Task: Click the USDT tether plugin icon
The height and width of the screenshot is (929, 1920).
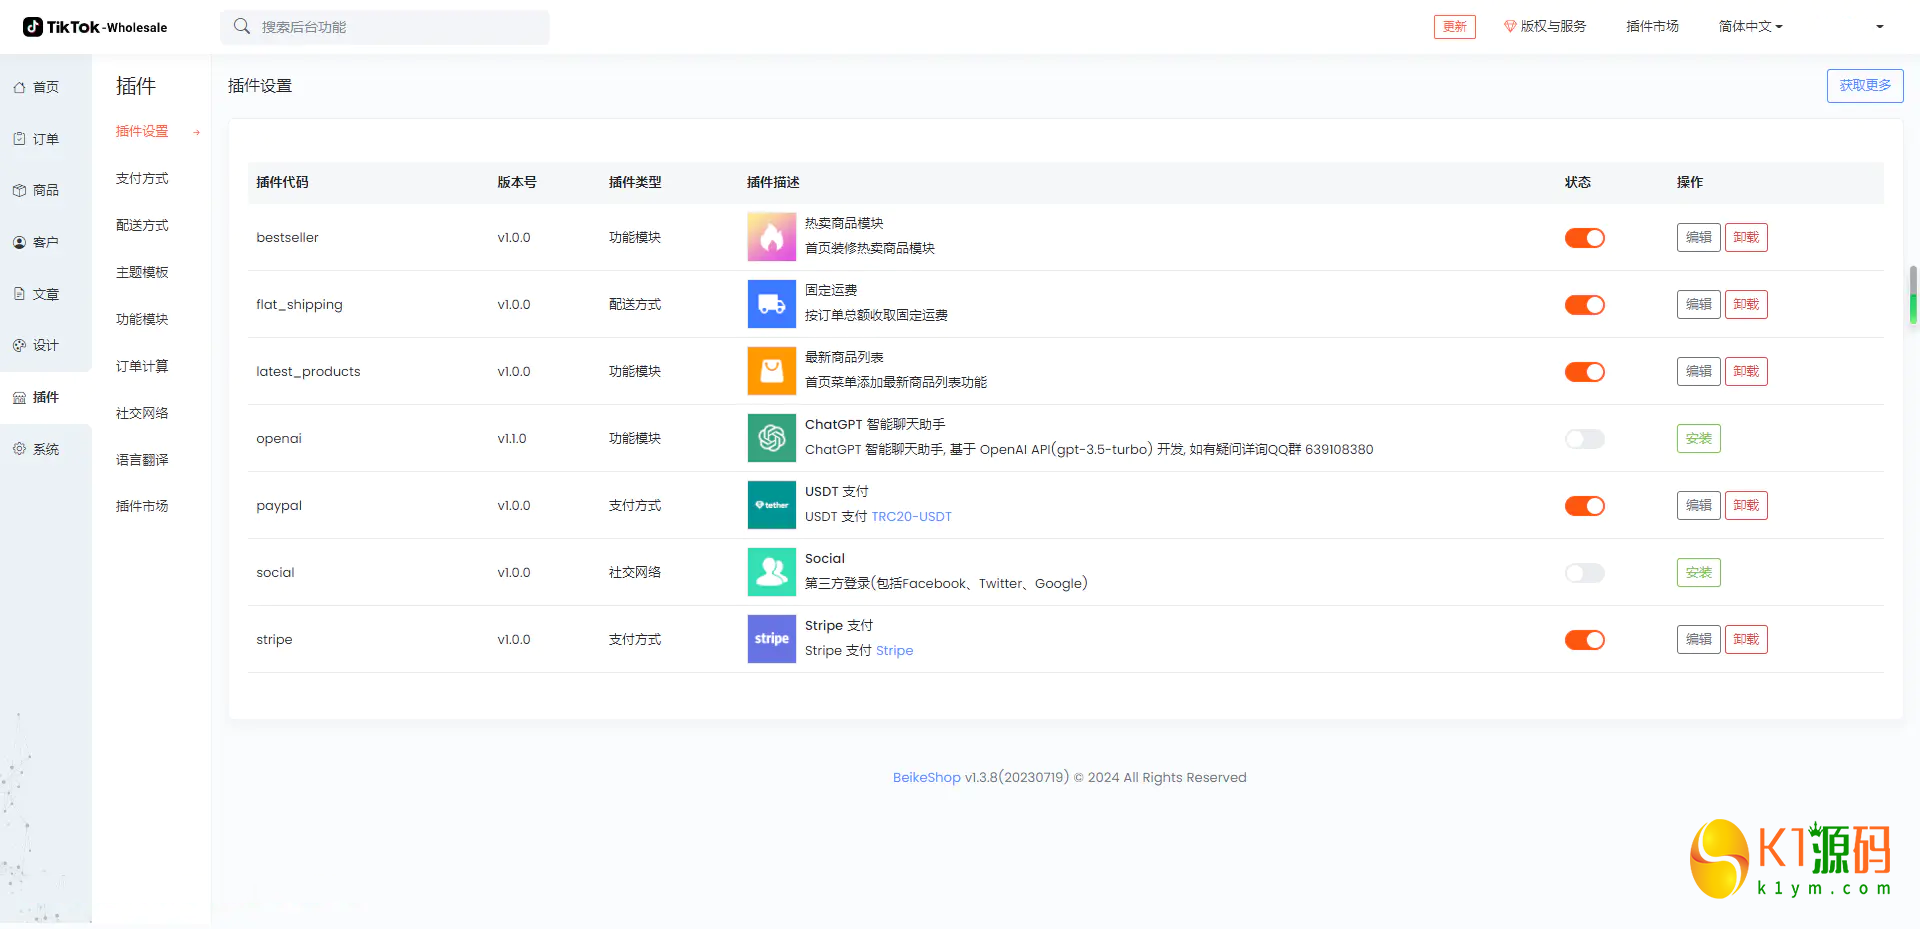Action: click(771, 505)
